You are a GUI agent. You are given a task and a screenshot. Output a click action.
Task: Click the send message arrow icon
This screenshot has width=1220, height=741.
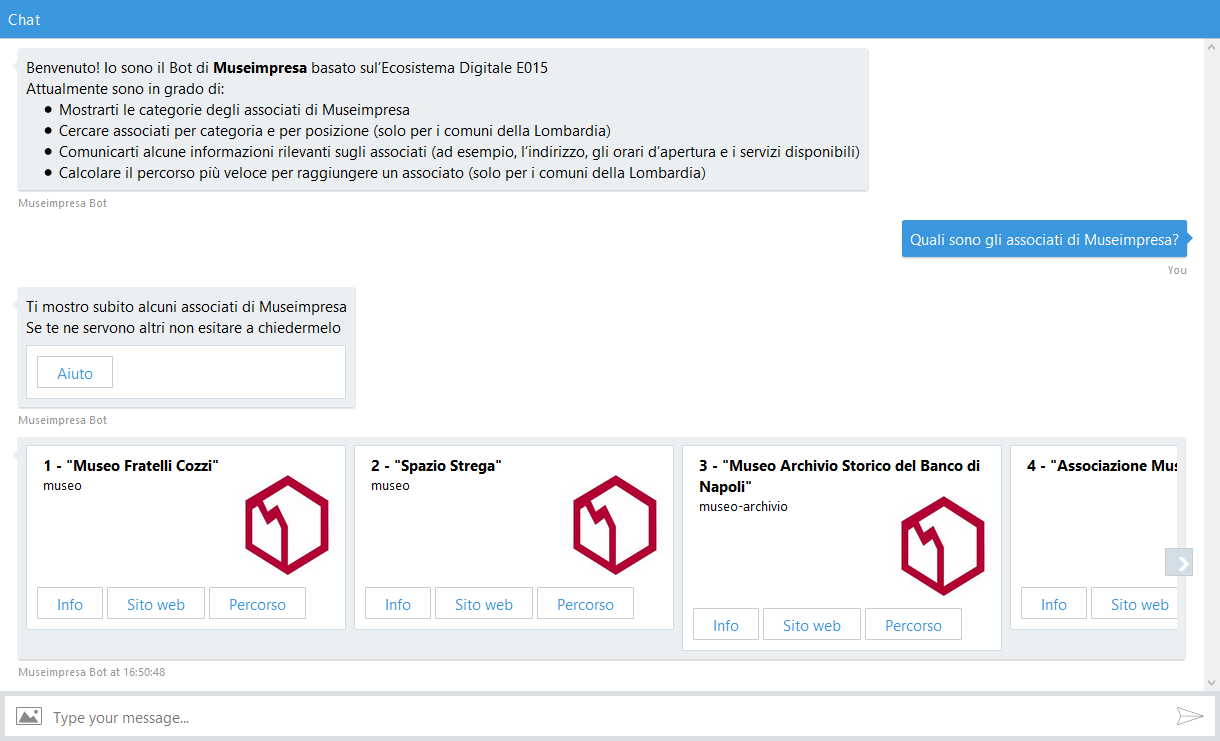[x=1189, y=716]
